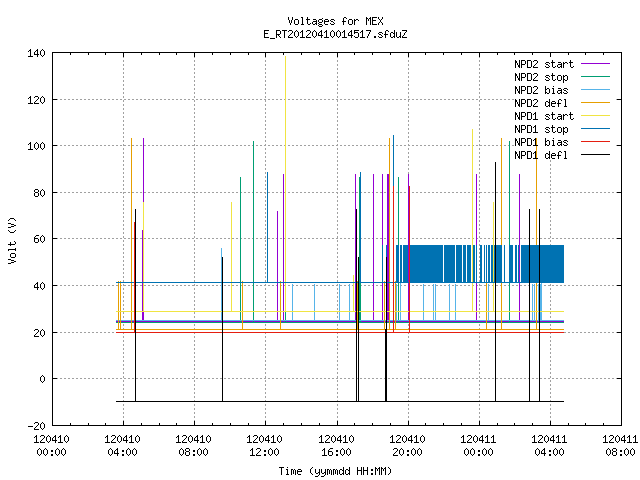Click the red NPD1 bias legend line sample

coord(596,142)
